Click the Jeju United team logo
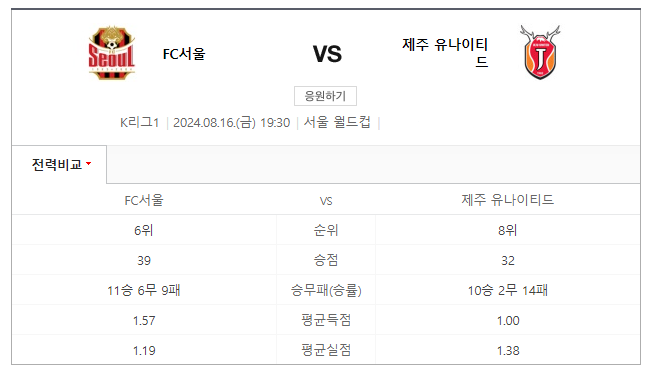This screenshot has height=369, width=647. 540,52
